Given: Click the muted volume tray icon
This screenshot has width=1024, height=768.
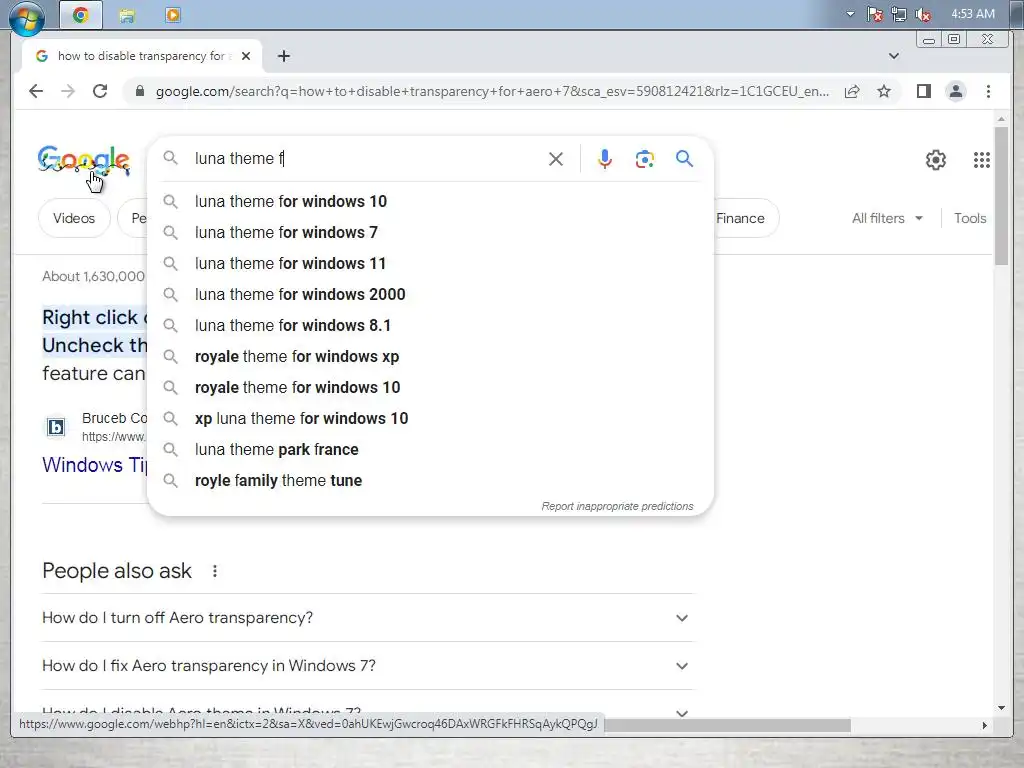Looking at the screenshot, I should (923, 14).
